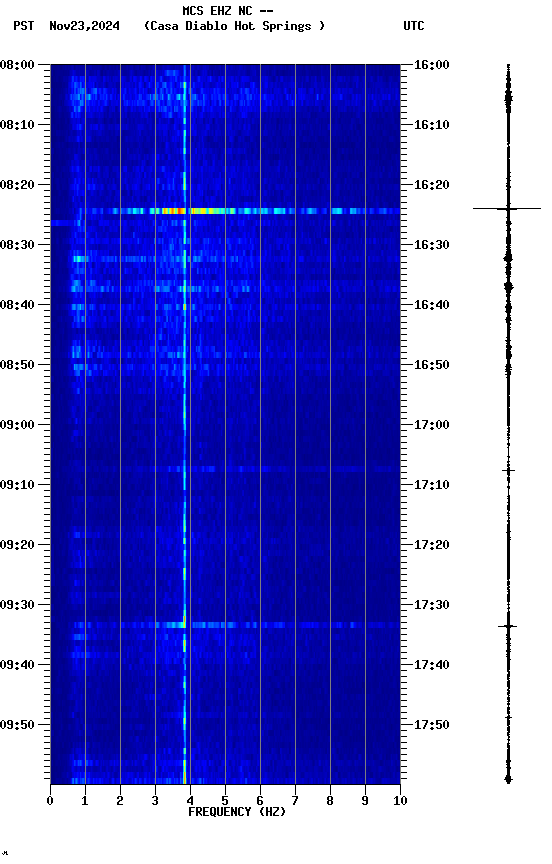Image resolution: width=552 pixels, height=864 pixels.
Task: Click the date 'Nov23,2024'
Action: point(84,26)
